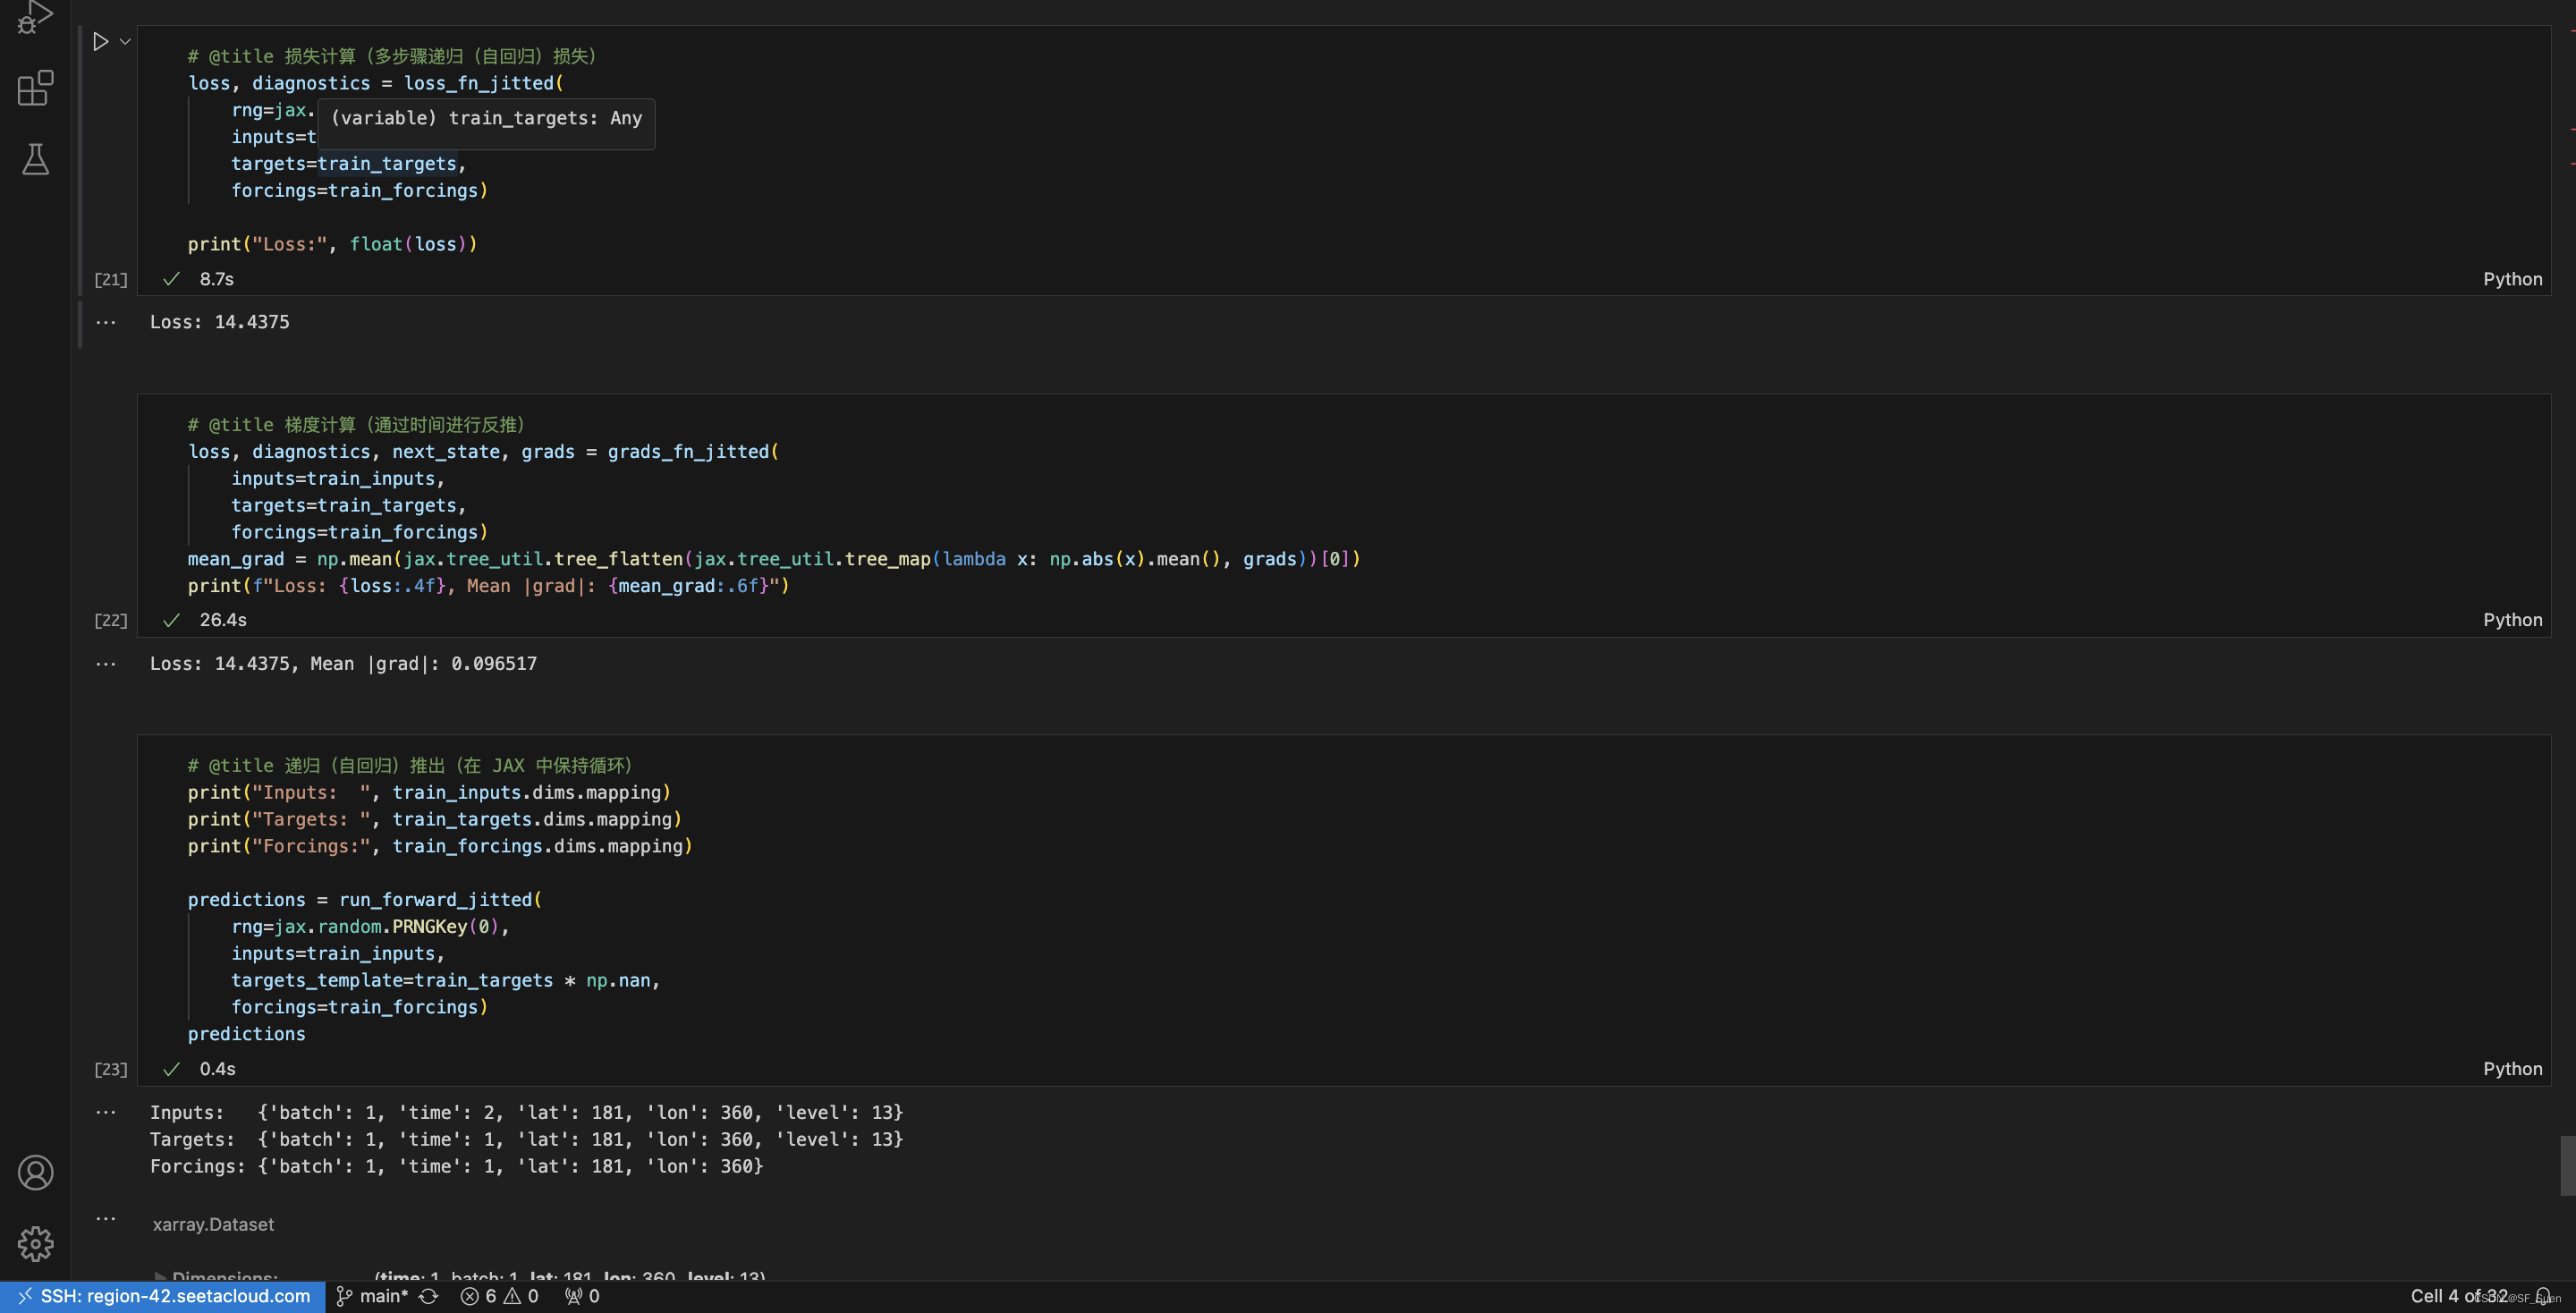Open the Extensions view
Image resolution: width=2576 pixels, height=1313 pixels.
pyautogui.click(x=35, y=88)
